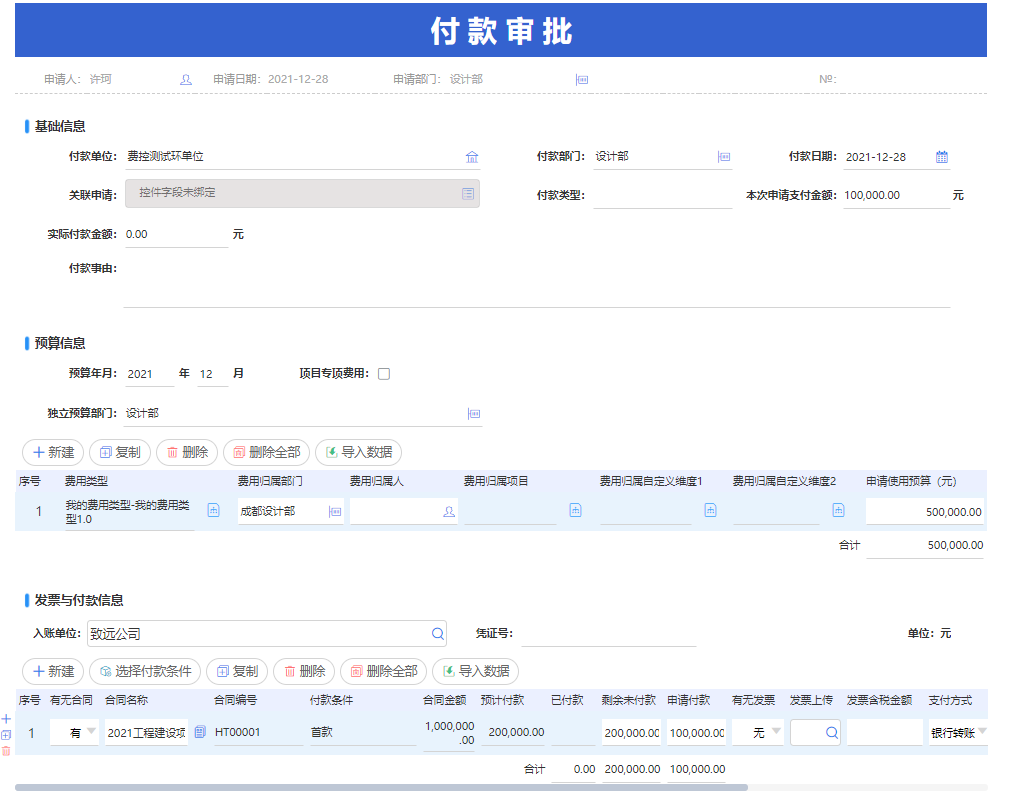Open the contract detail icon beside 2021工程建设项

tap(200, 732)
